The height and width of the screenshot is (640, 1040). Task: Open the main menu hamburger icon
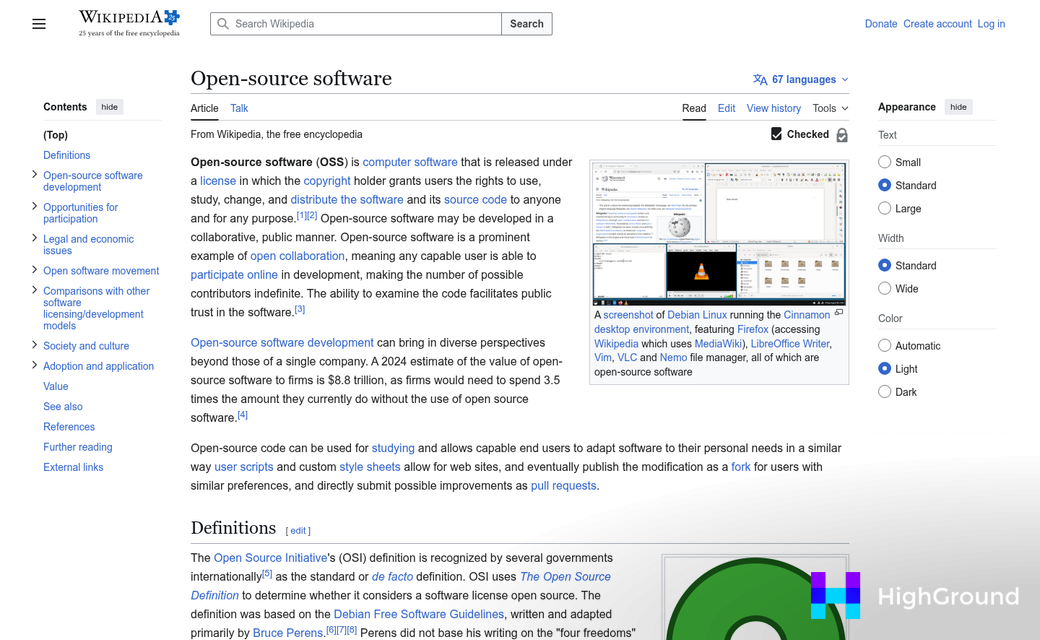[39, 24]
